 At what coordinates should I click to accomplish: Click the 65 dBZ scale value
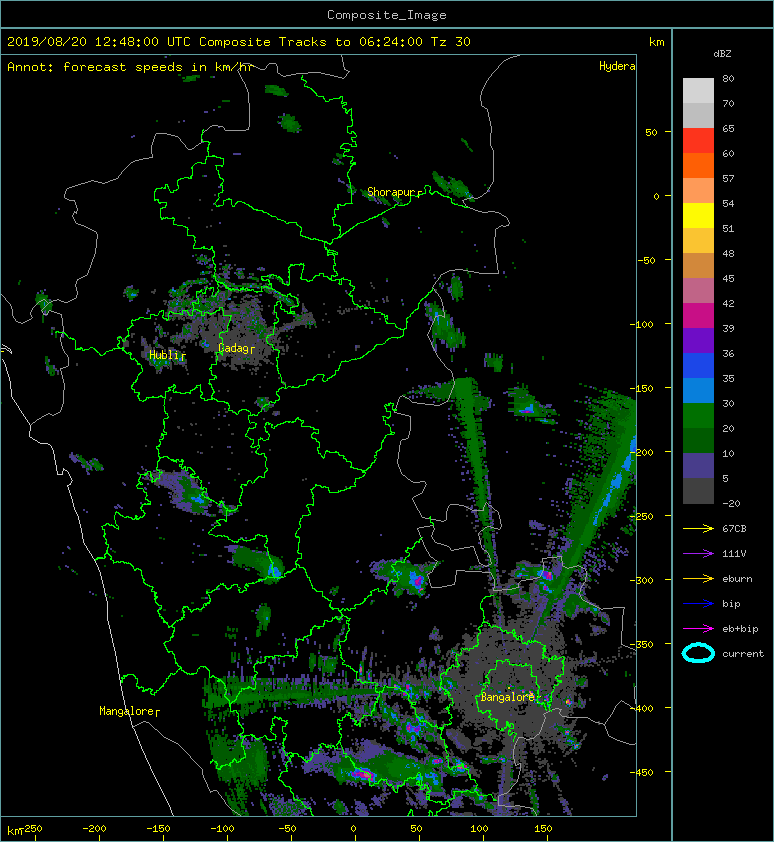pos(728,128)
